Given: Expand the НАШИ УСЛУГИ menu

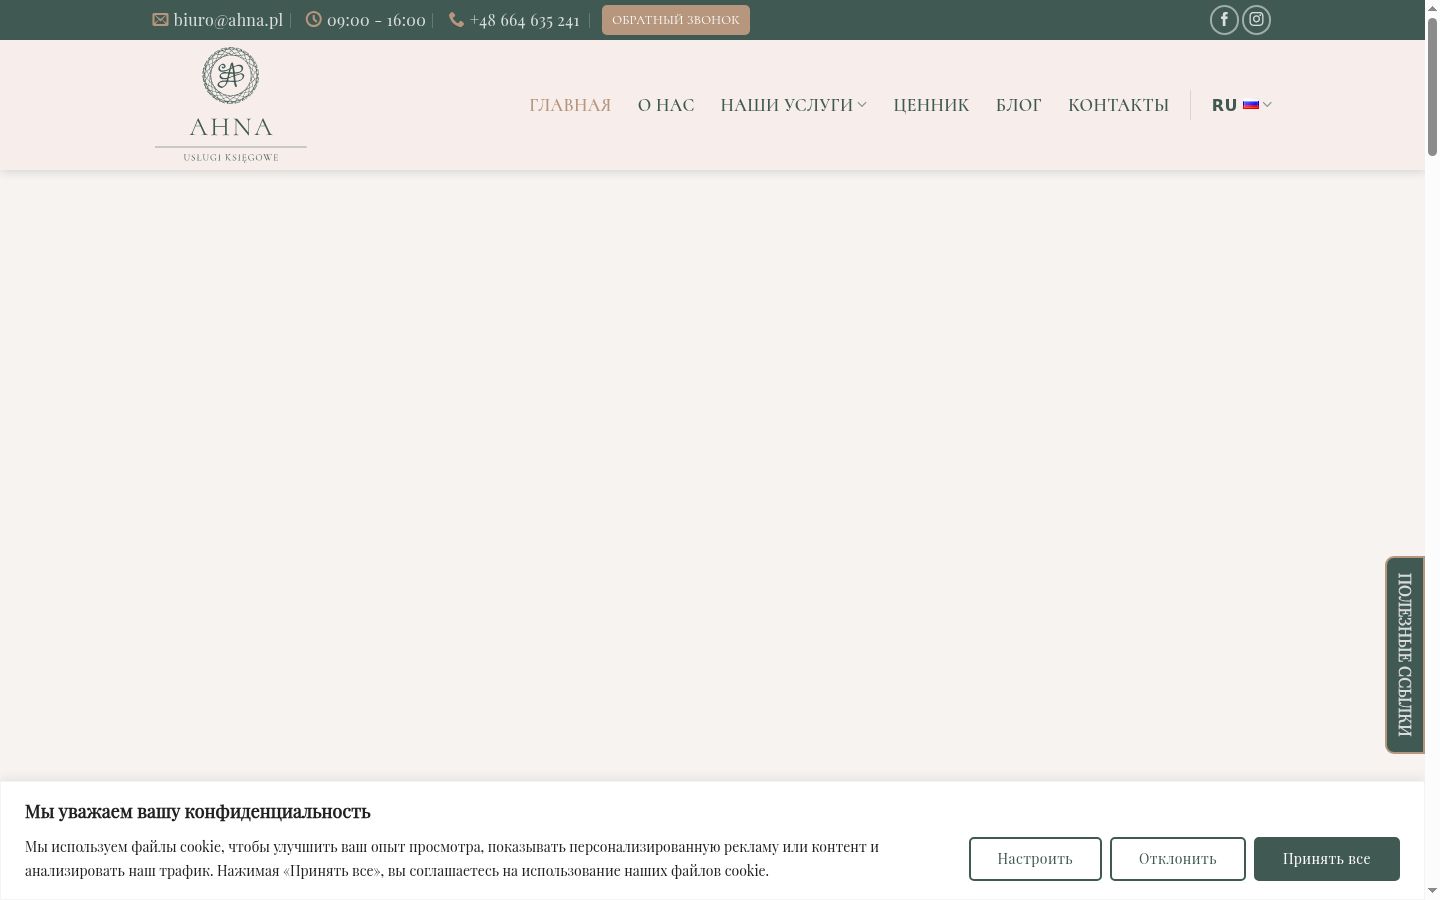Looking at the screenshot, I should coord(794,105).
